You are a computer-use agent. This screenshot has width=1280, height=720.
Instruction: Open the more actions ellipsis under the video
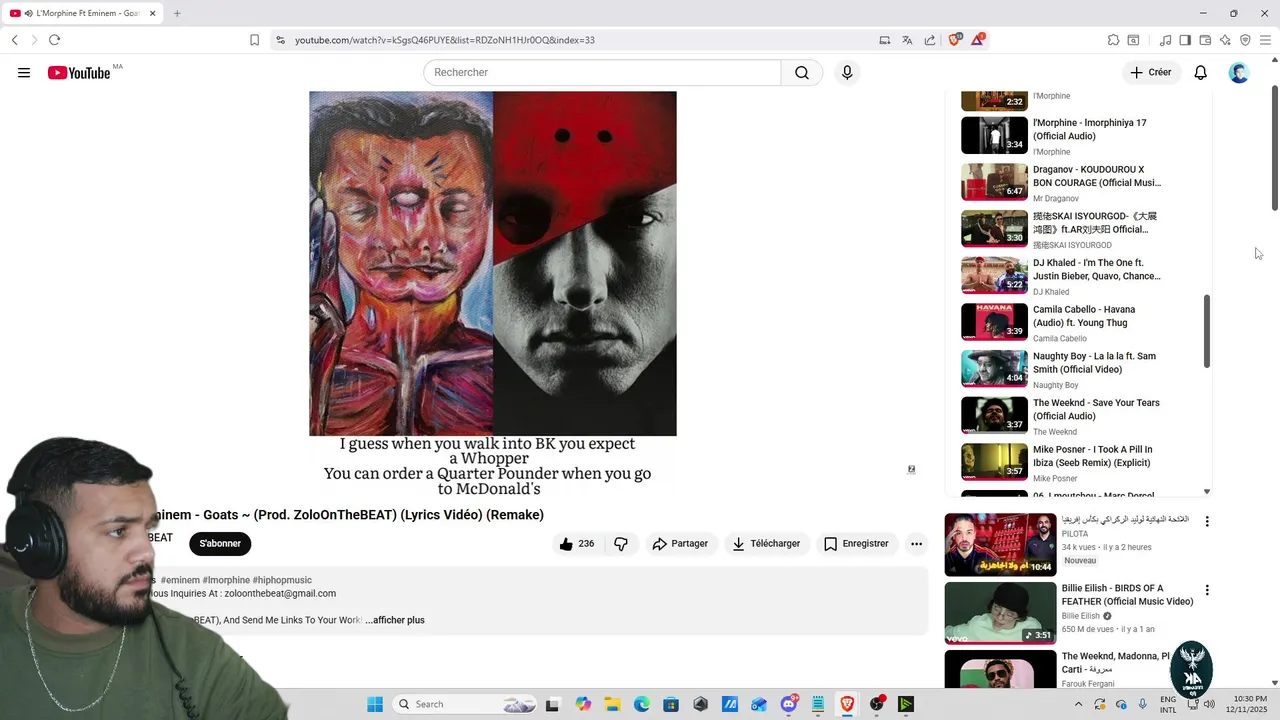(x=916, y=544)
